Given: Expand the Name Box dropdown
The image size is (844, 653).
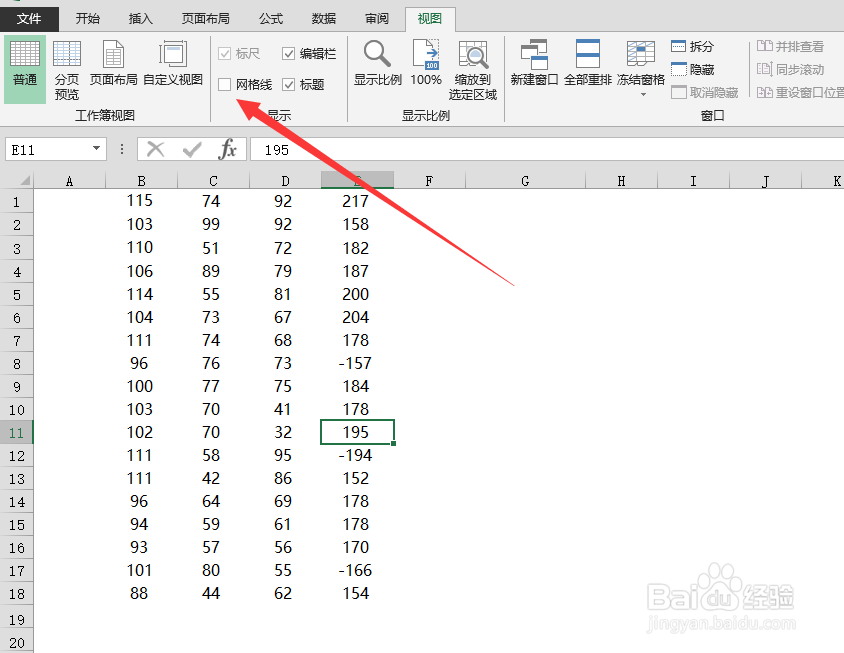Looking at the screenshot, I should 96,148.
